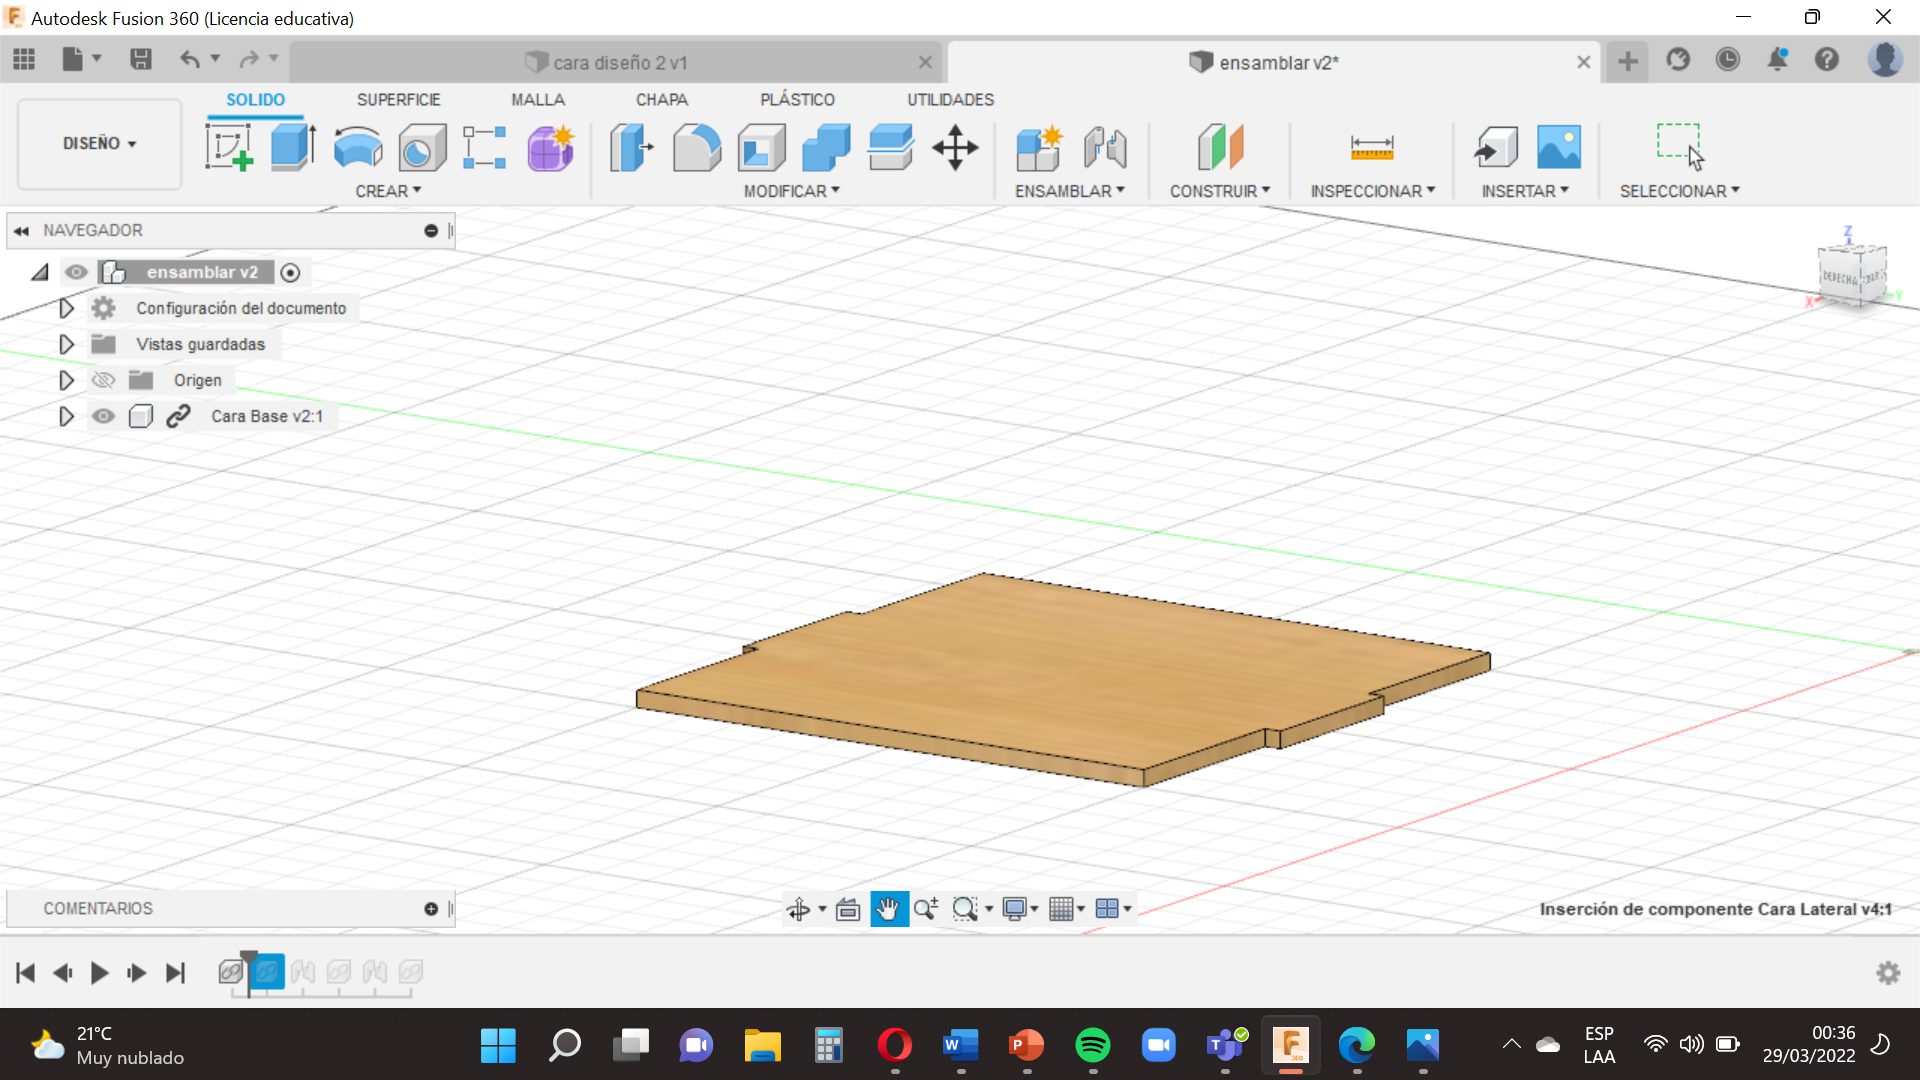Select the Fillet tool
Viewport: 1920px width, 1080px height.
click(x=696, y=147)
